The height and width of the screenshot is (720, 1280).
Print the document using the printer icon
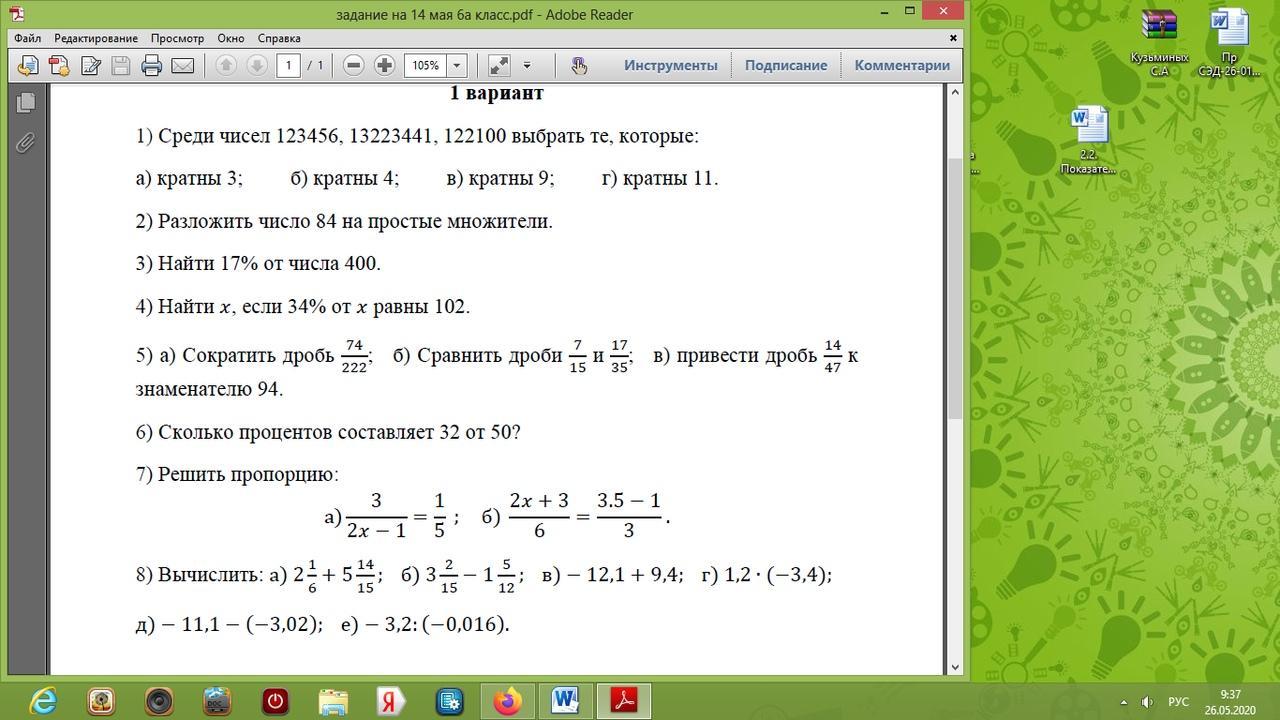[152, 66]
